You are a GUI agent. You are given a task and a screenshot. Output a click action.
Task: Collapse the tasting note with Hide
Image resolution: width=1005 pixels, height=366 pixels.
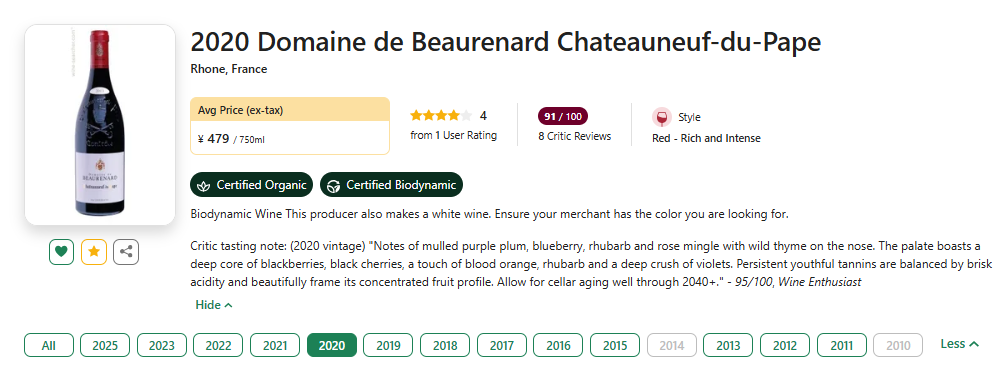point(213,305)
